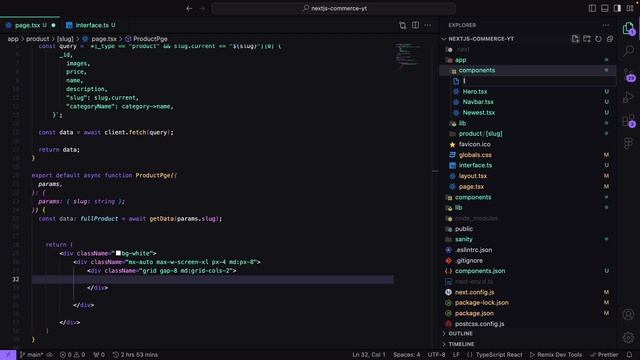Open the Explorer view in activity bar

click(628, 29)
